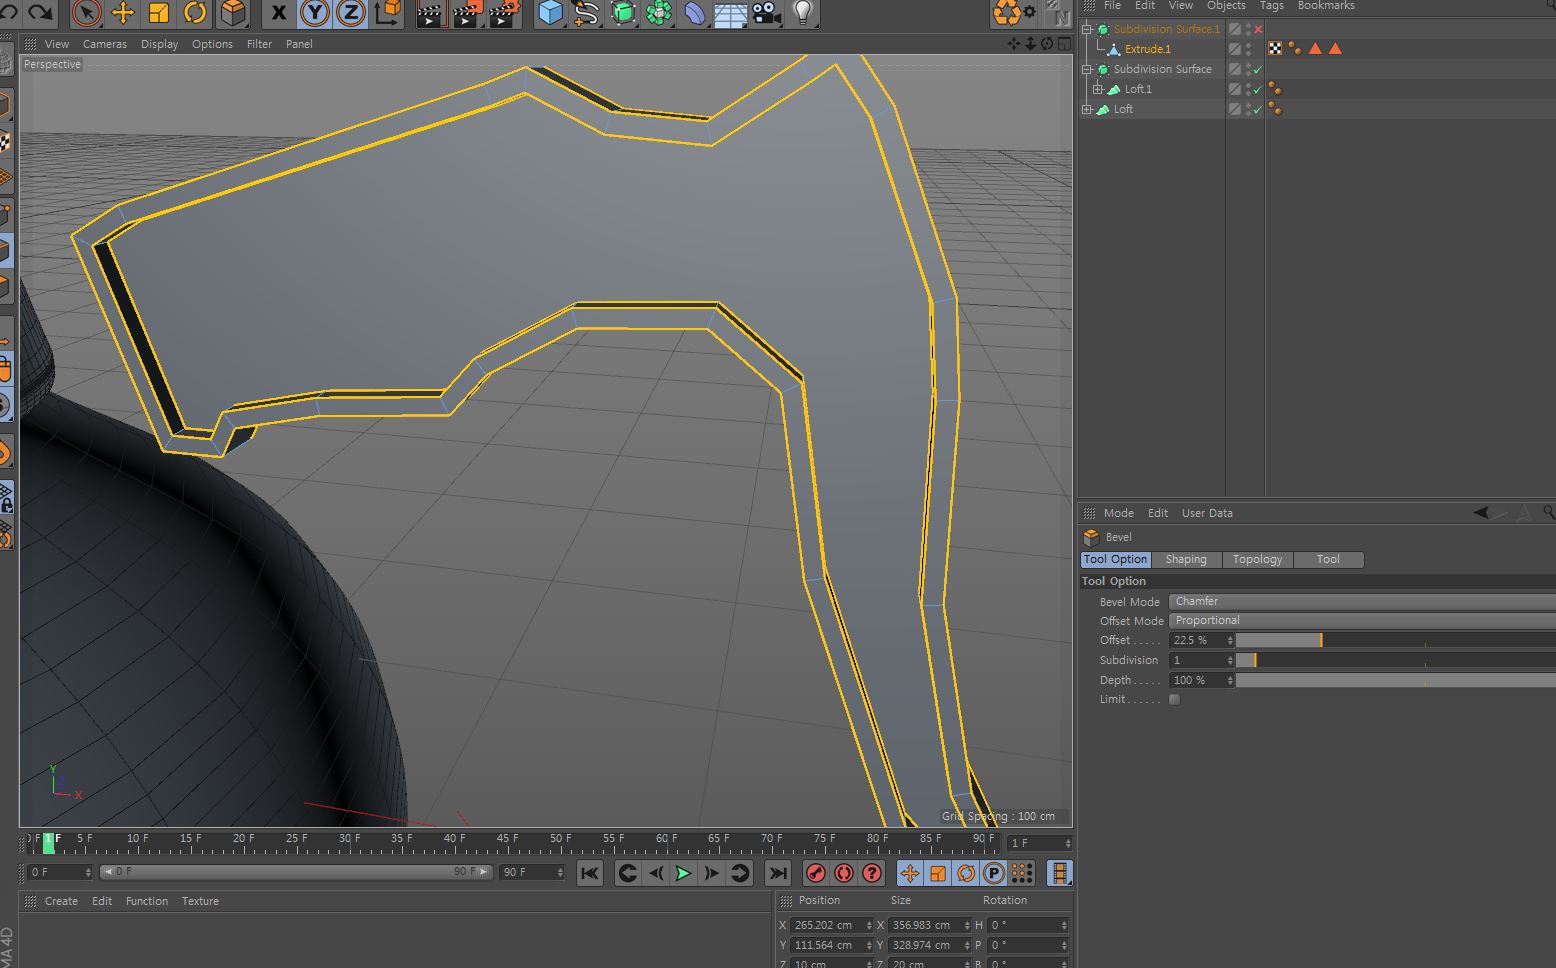Click the coordinate system axis icon
The image size is (1556, 968).
[388, 13]
